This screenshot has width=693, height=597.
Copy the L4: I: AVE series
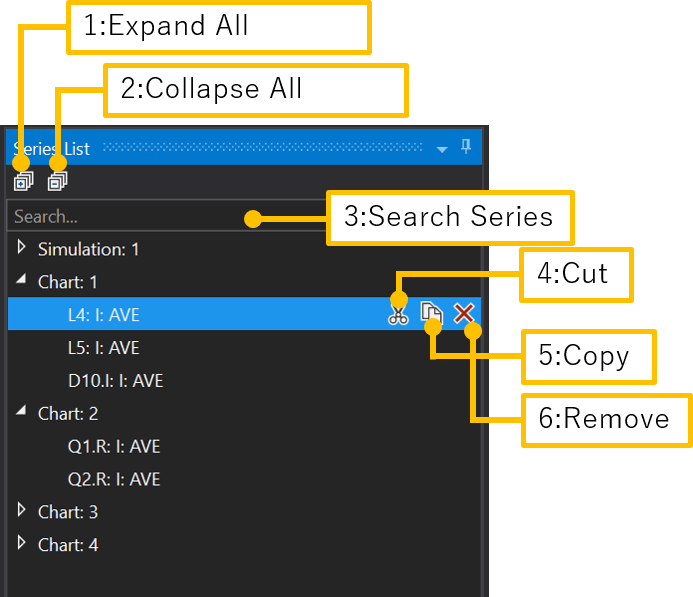pyautogui.click(x=431, y=313)
